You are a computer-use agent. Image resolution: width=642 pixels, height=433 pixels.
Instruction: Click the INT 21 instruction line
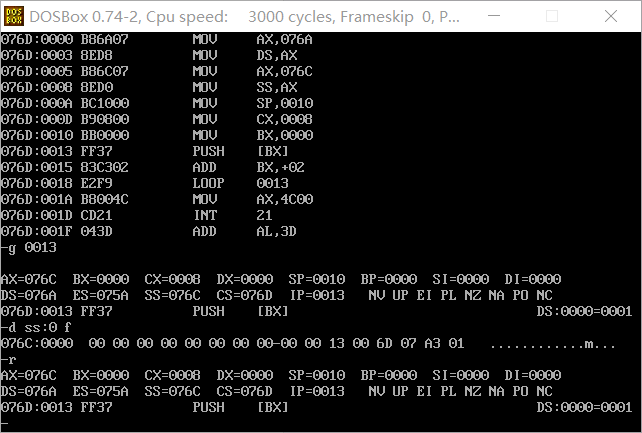tap(137, 215)
